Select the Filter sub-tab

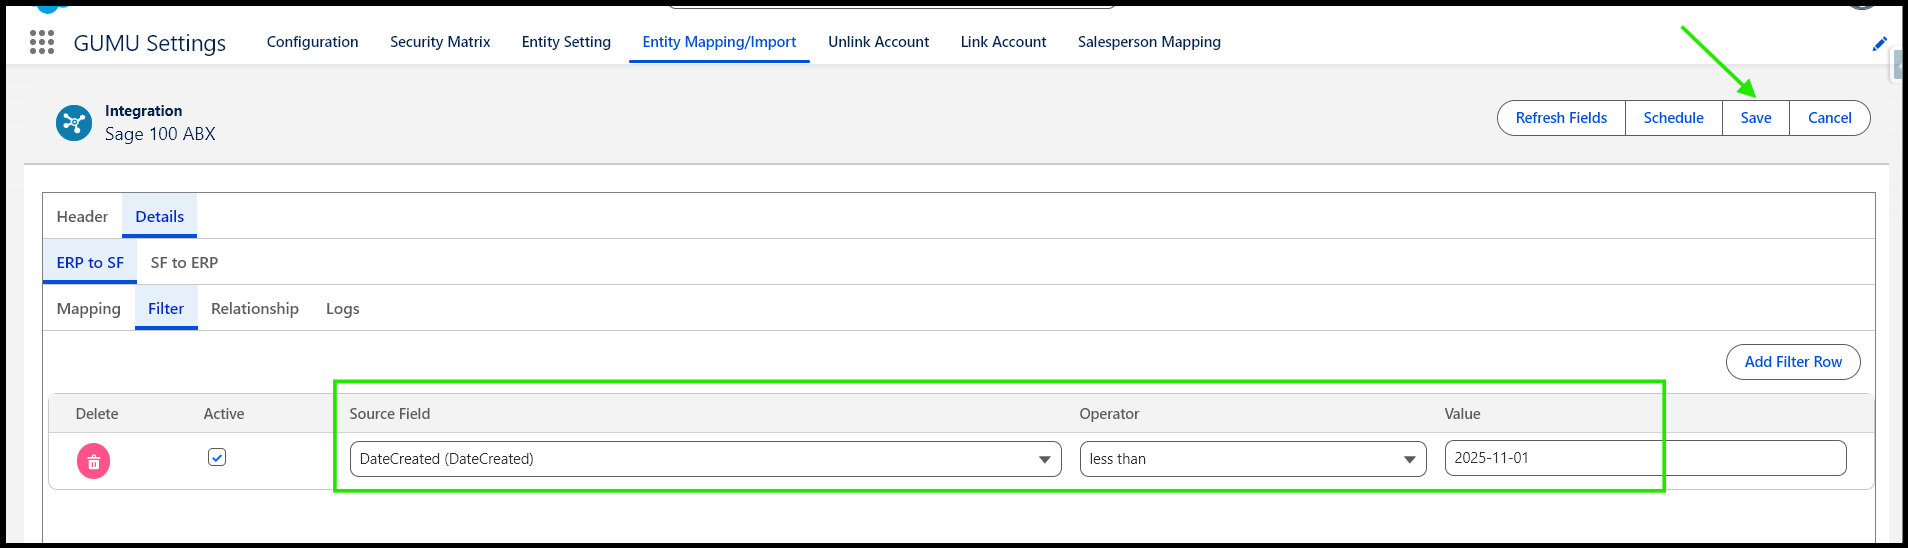coord(166,309)
